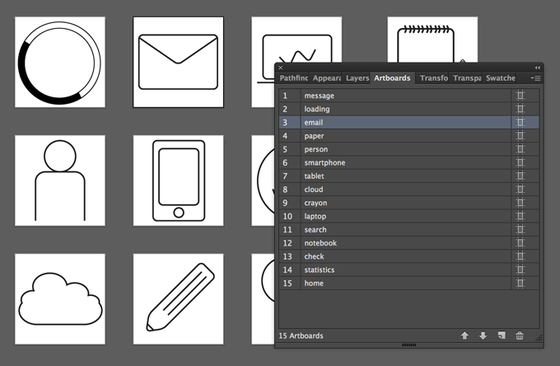Click the cloud artwork on canvas

[x=60, y=299]
